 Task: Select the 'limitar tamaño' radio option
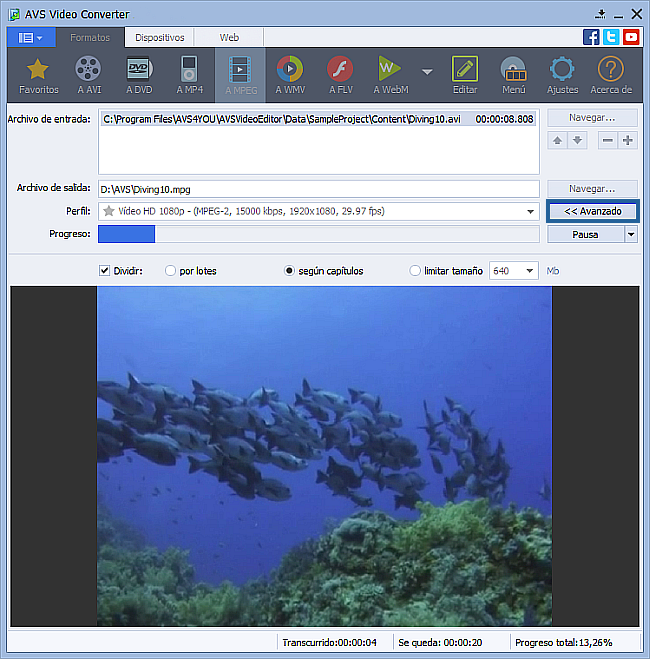click(416, 270)
